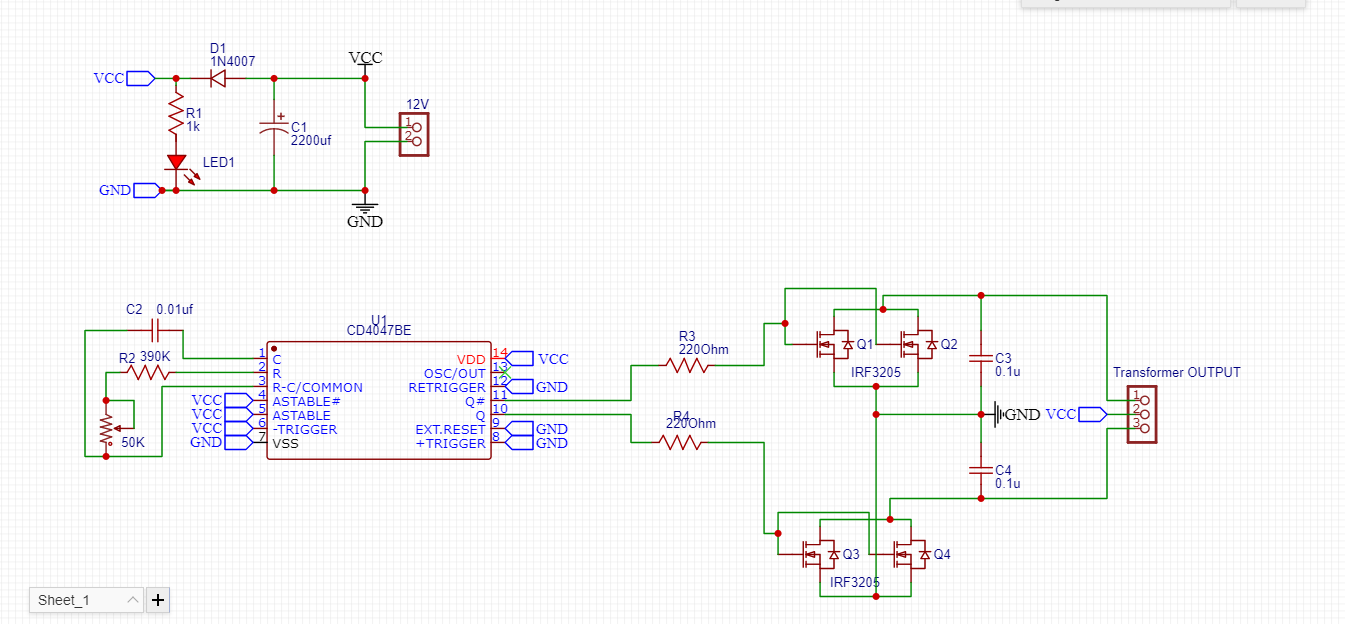This screenshot has height=624, width=1345.
Task: Select capacitor C3 0.1u symbol
Action: [980, 358]
